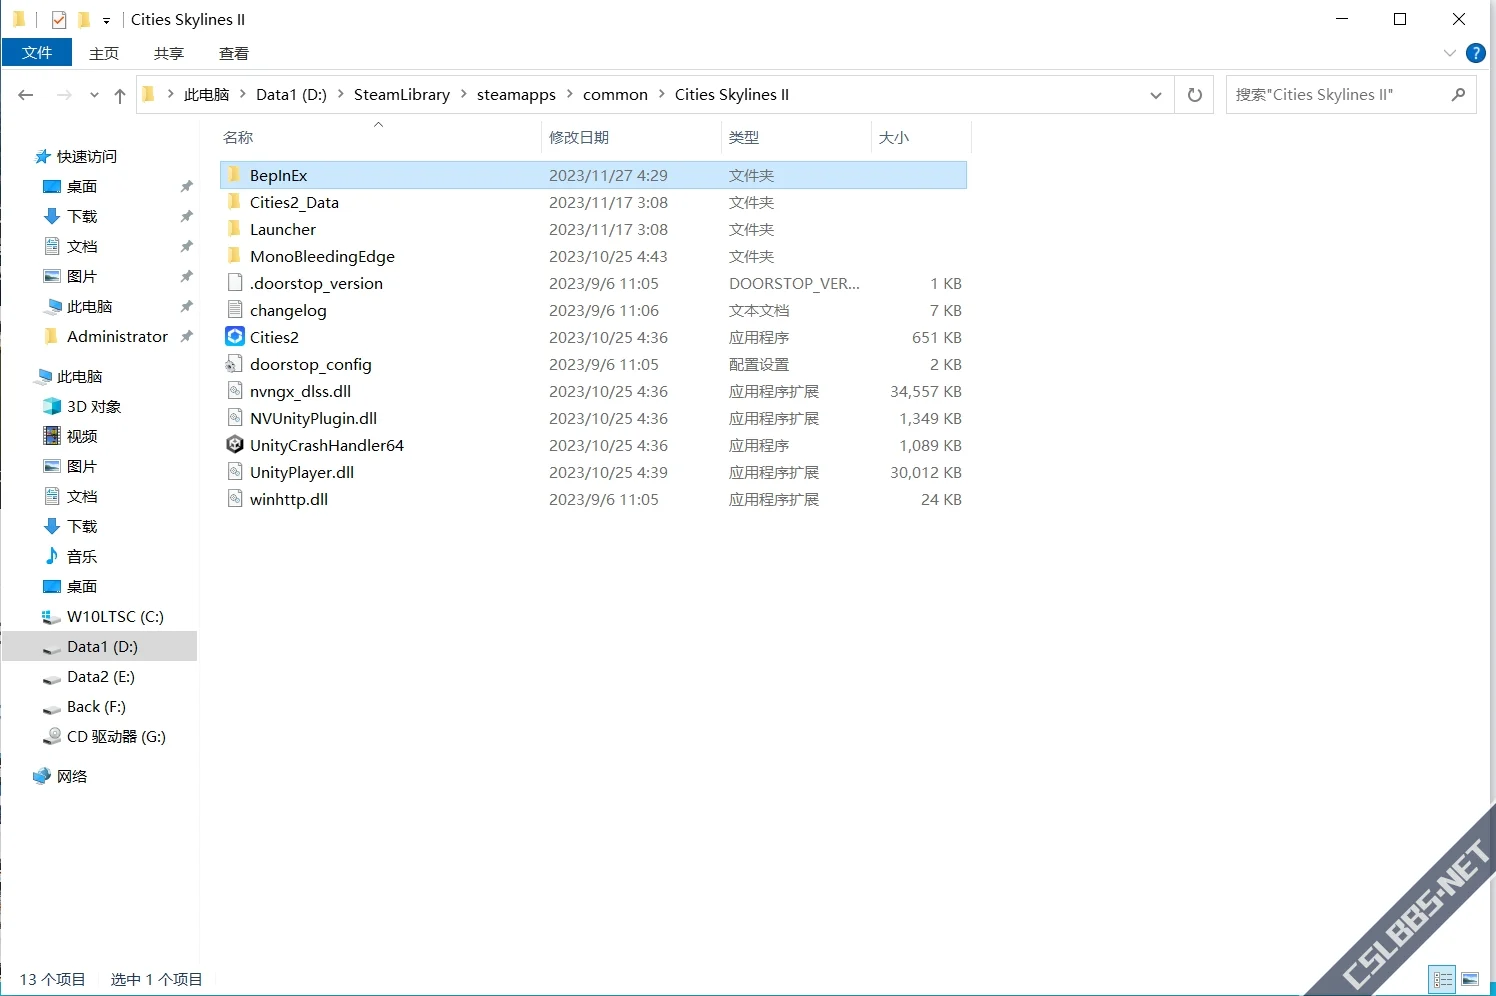Click the common breadcrumb
1496x996 pixels.
pyautogui.click(x=615, y=95)
